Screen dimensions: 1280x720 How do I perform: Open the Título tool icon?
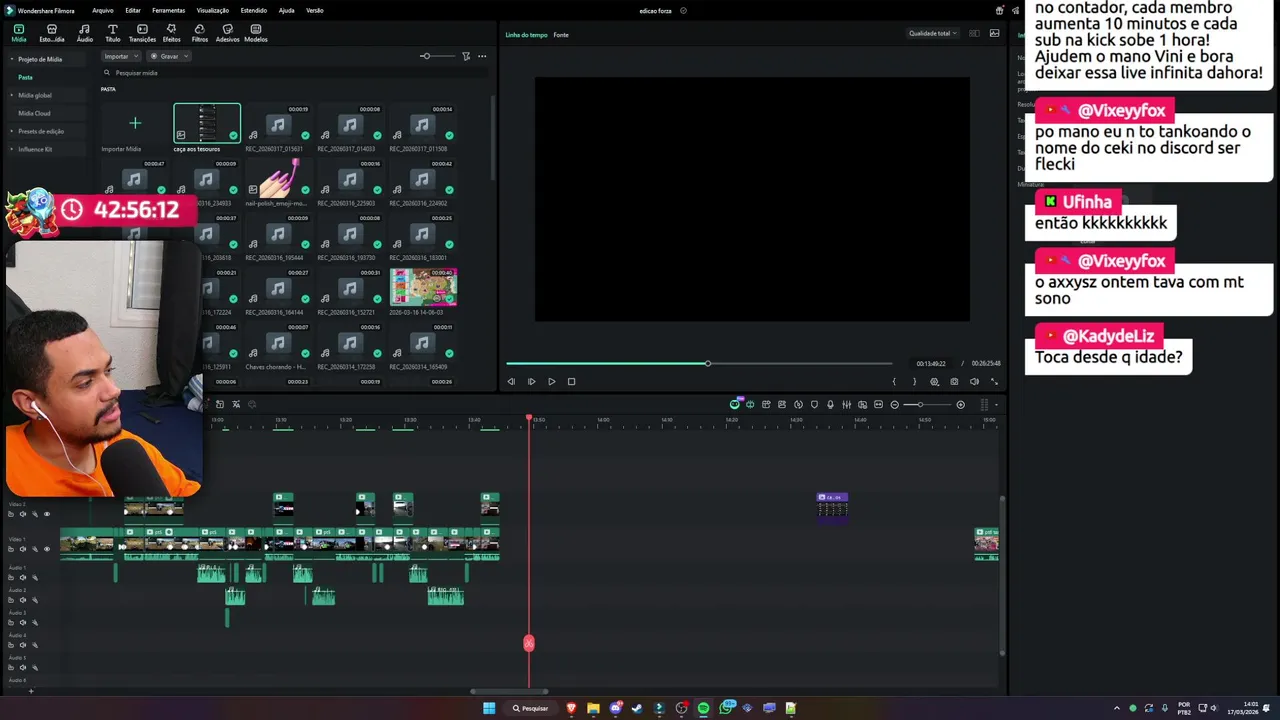[112, 30]
